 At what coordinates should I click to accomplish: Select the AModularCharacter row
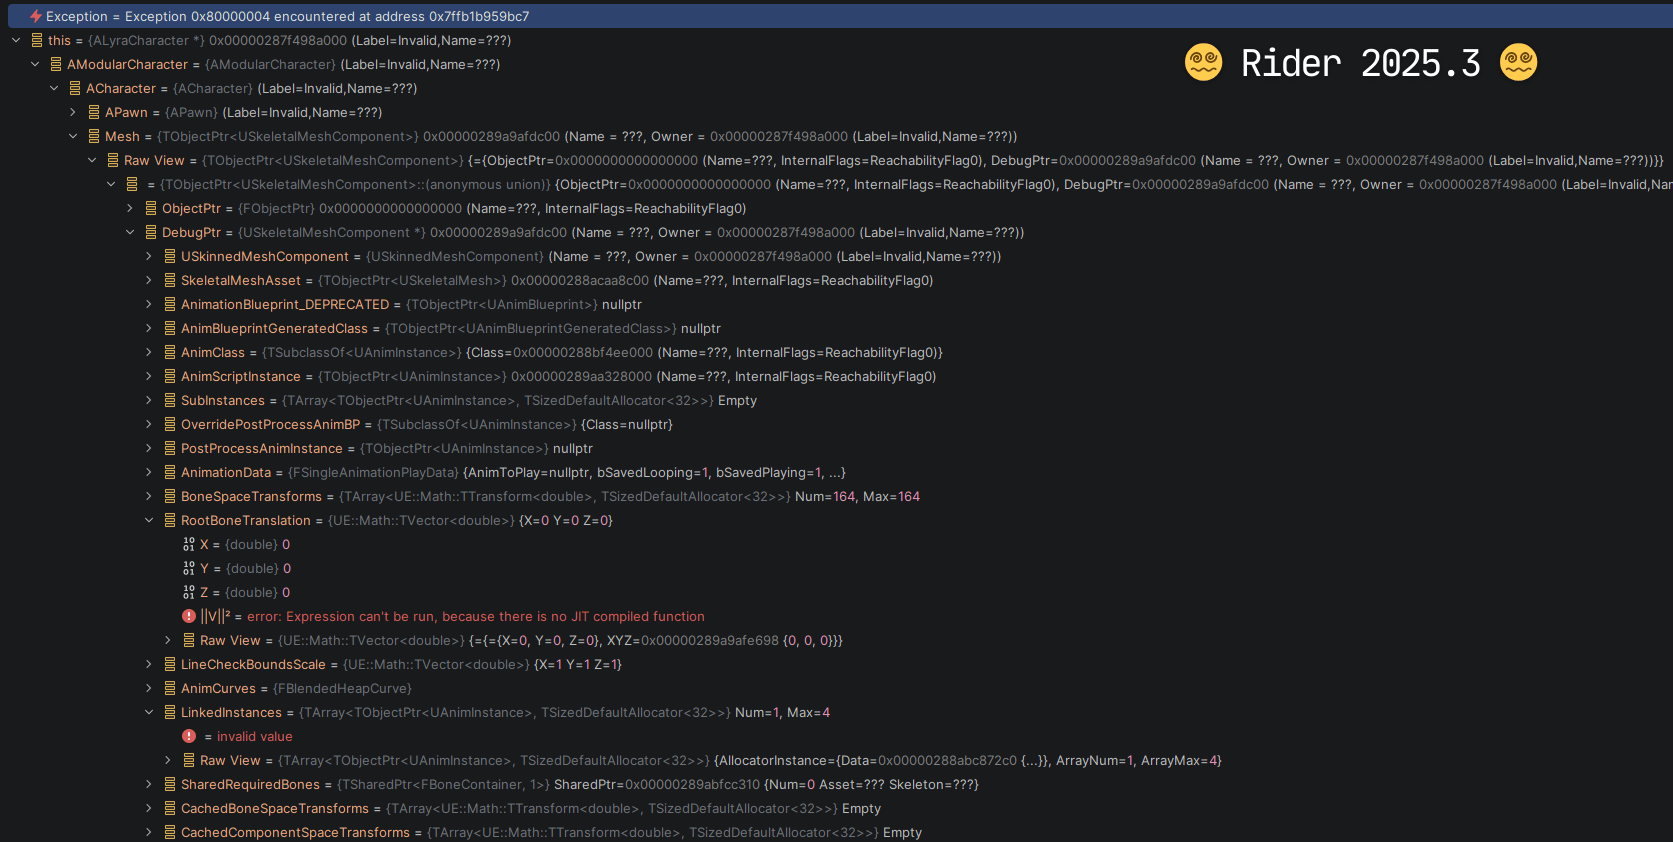click(127, 65)
